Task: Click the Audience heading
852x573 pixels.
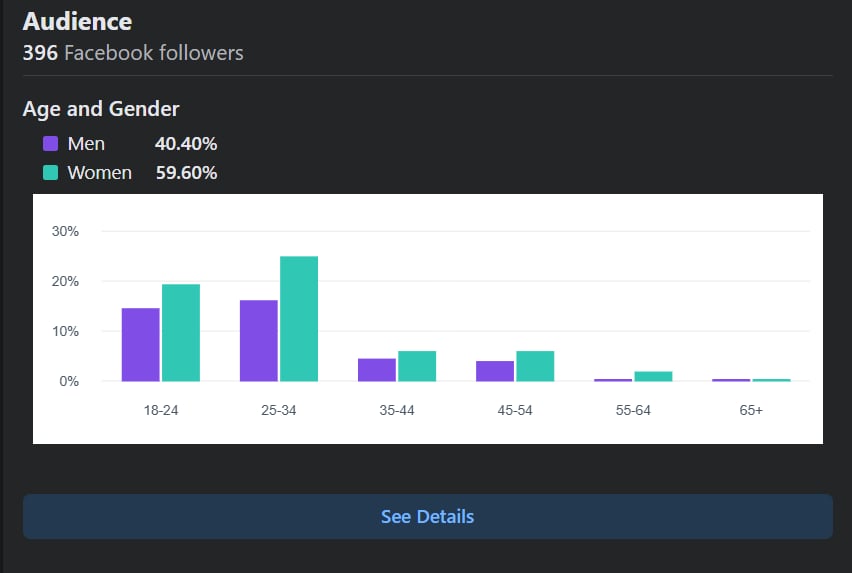Action: pos(77,21)
